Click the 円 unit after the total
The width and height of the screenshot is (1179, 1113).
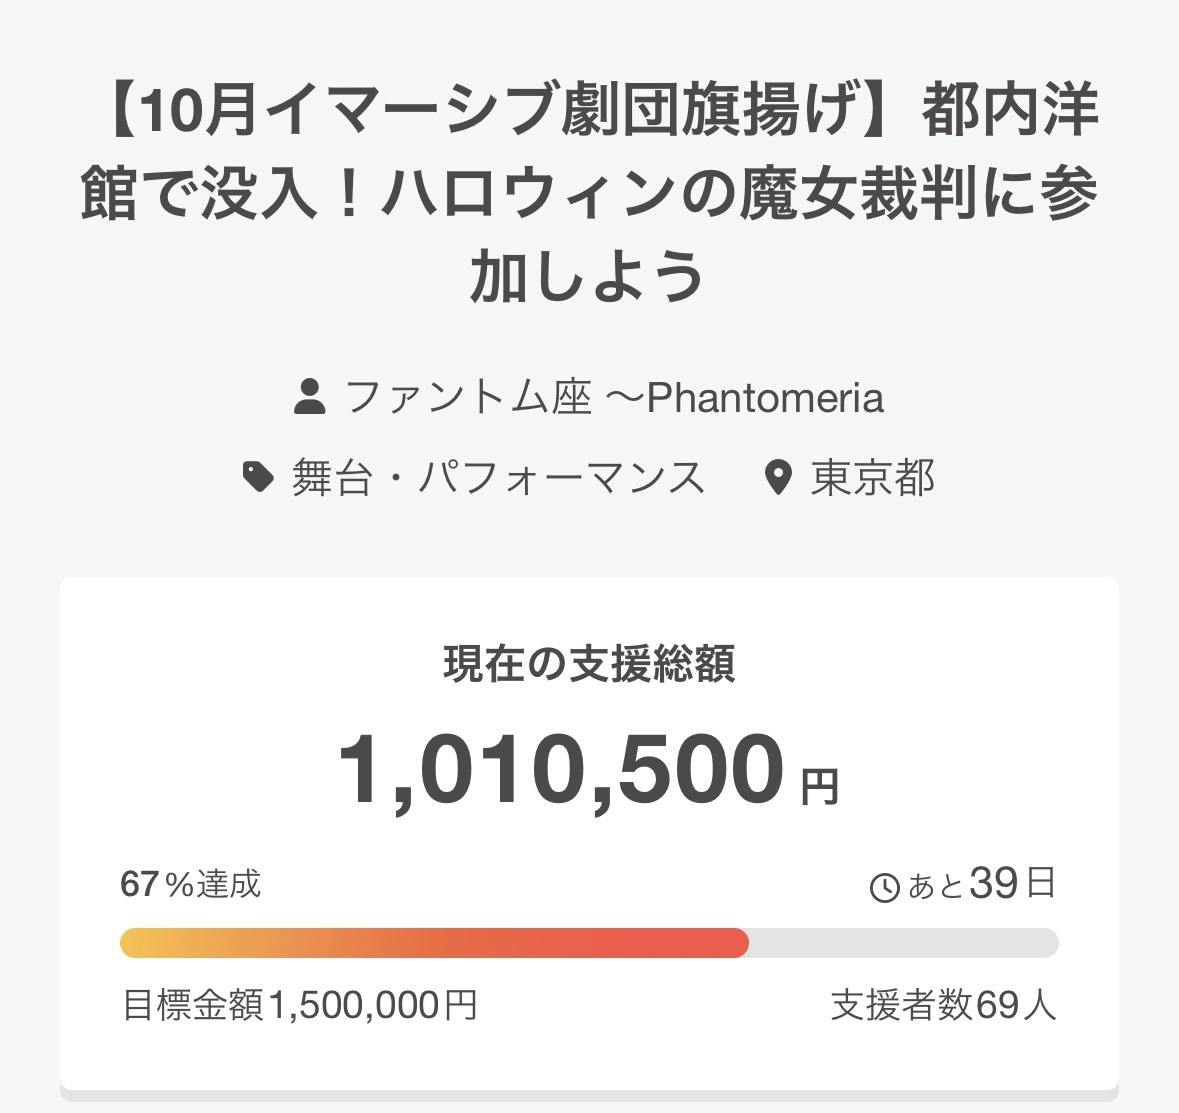pos(820,786)
